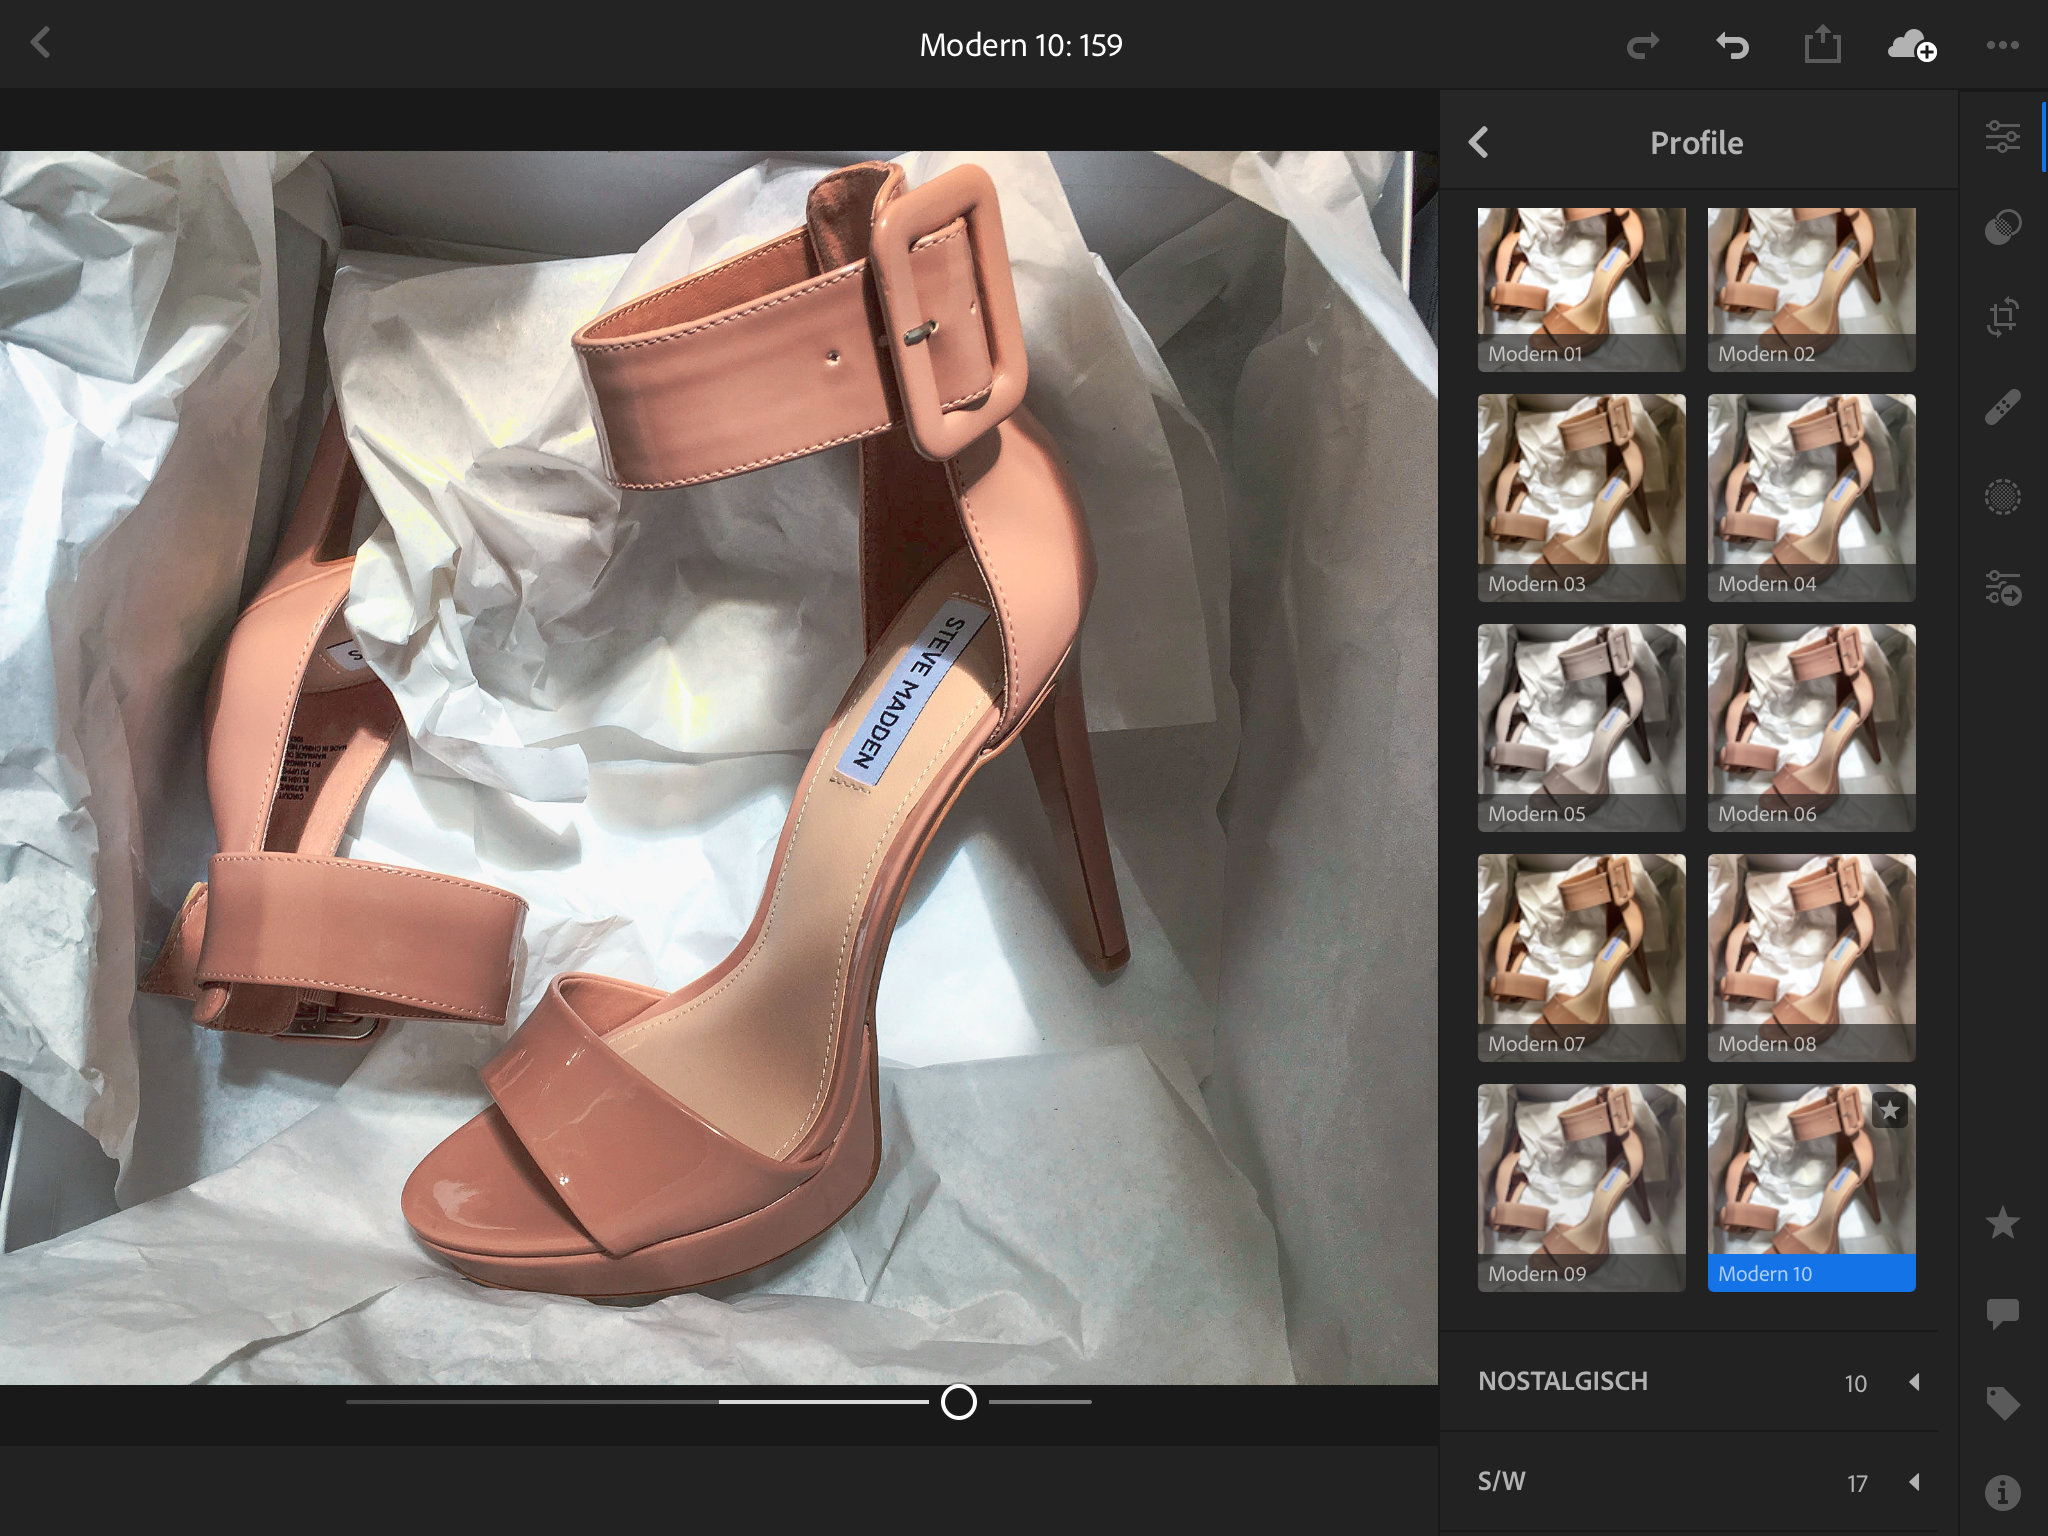The image size is (2048, 1536).
Task: Go back from the Profile panel
Action: pos(1479,143)
